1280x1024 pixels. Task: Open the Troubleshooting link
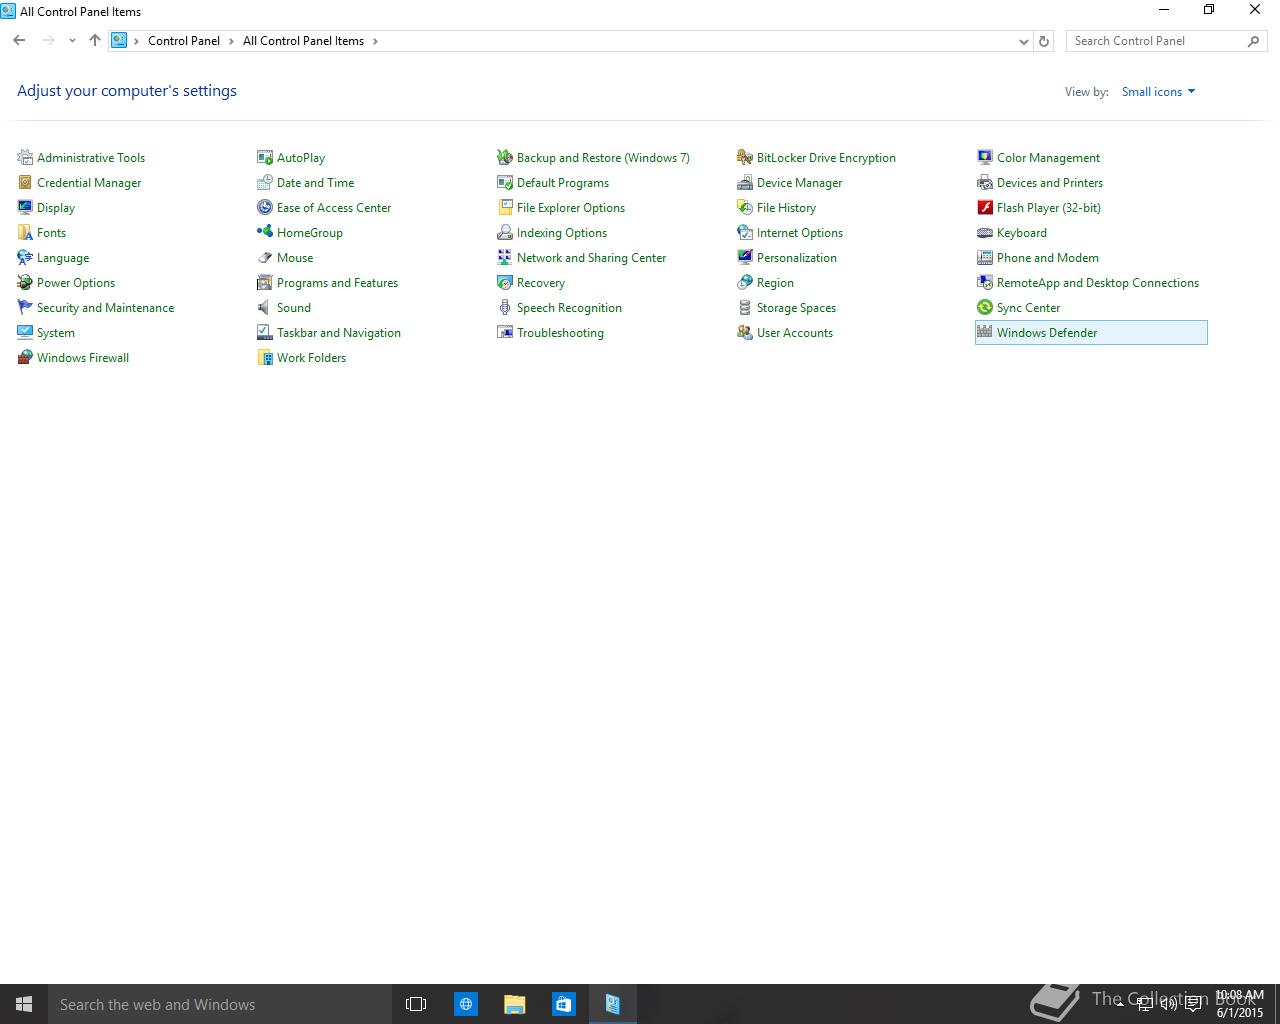[x=560, y=333]
